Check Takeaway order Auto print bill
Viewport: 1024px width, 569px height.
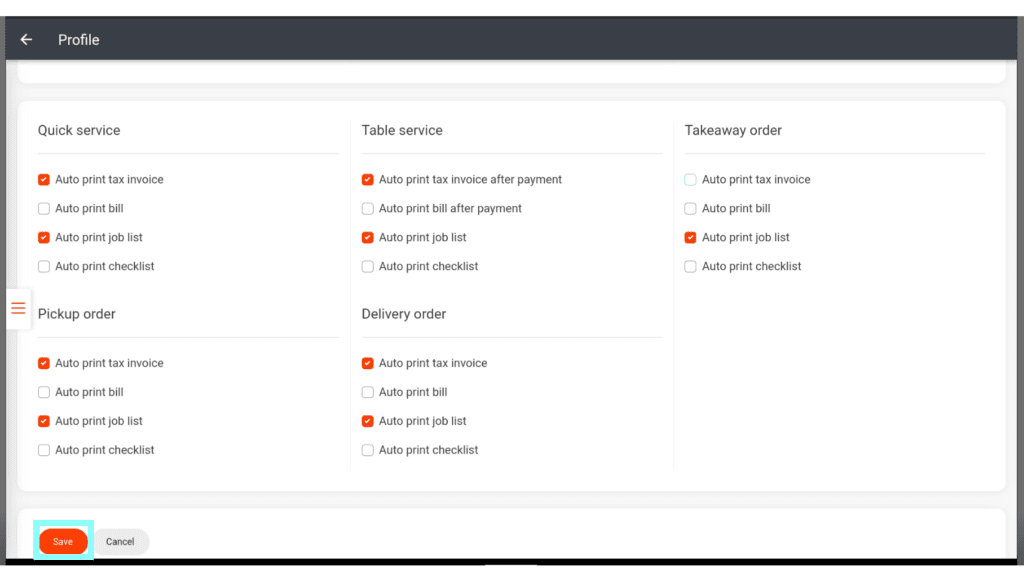[690, 209]
